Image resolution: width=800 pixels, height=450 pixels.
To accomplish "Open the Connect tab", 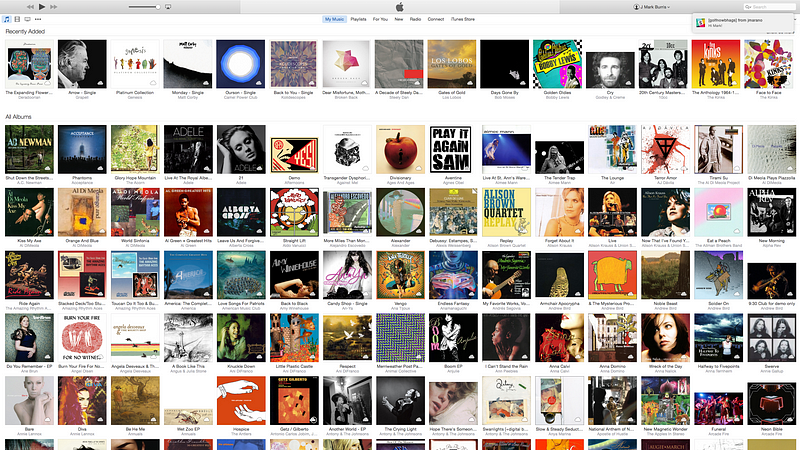I will pyautogui.click(x=436, y=19).
